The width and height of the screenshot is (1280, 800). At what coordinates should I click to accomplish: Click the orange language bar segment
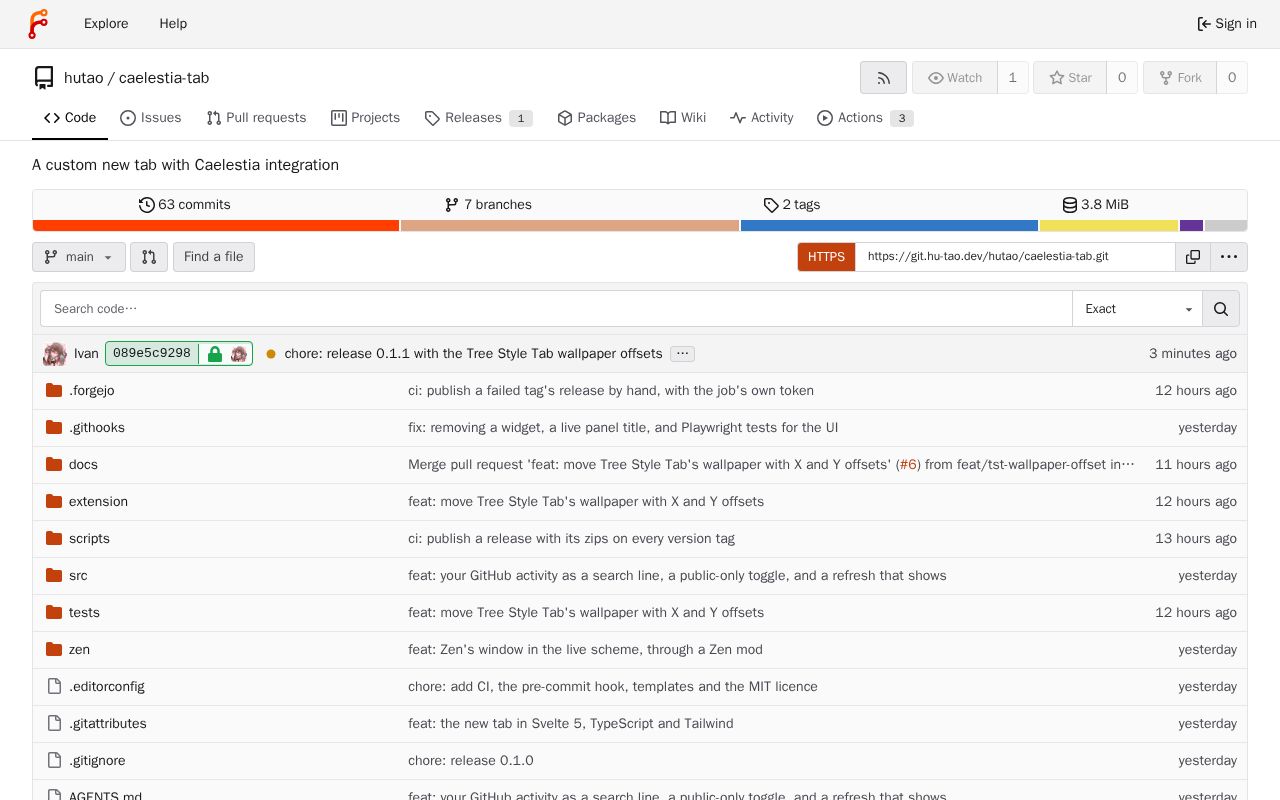click(x=216, y=226)
